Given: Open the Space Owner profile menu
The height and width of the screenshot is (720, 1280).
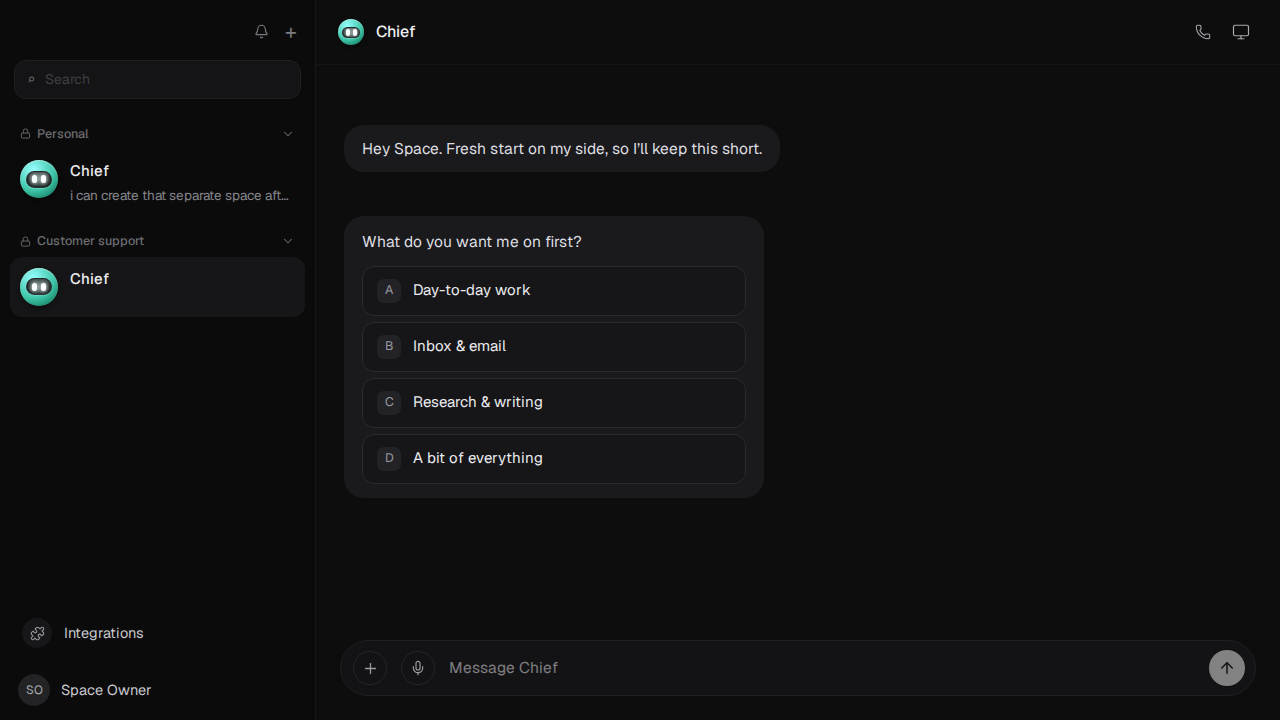Looking at the screenshot, I should (x=85, y=690).
